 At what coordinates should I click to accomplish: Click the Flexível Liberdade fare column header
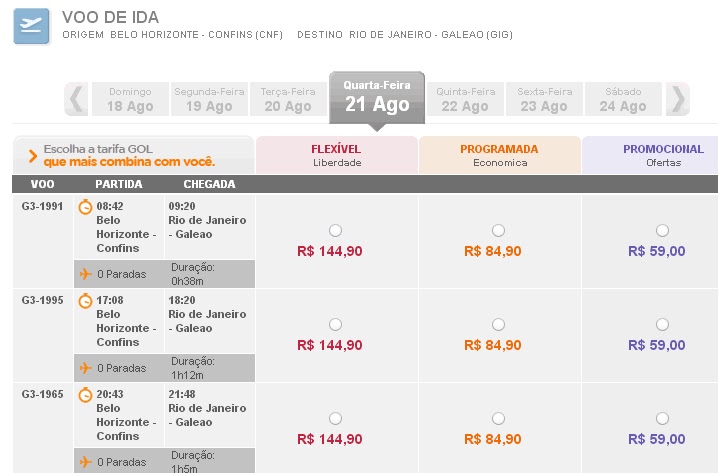[336, 155]
